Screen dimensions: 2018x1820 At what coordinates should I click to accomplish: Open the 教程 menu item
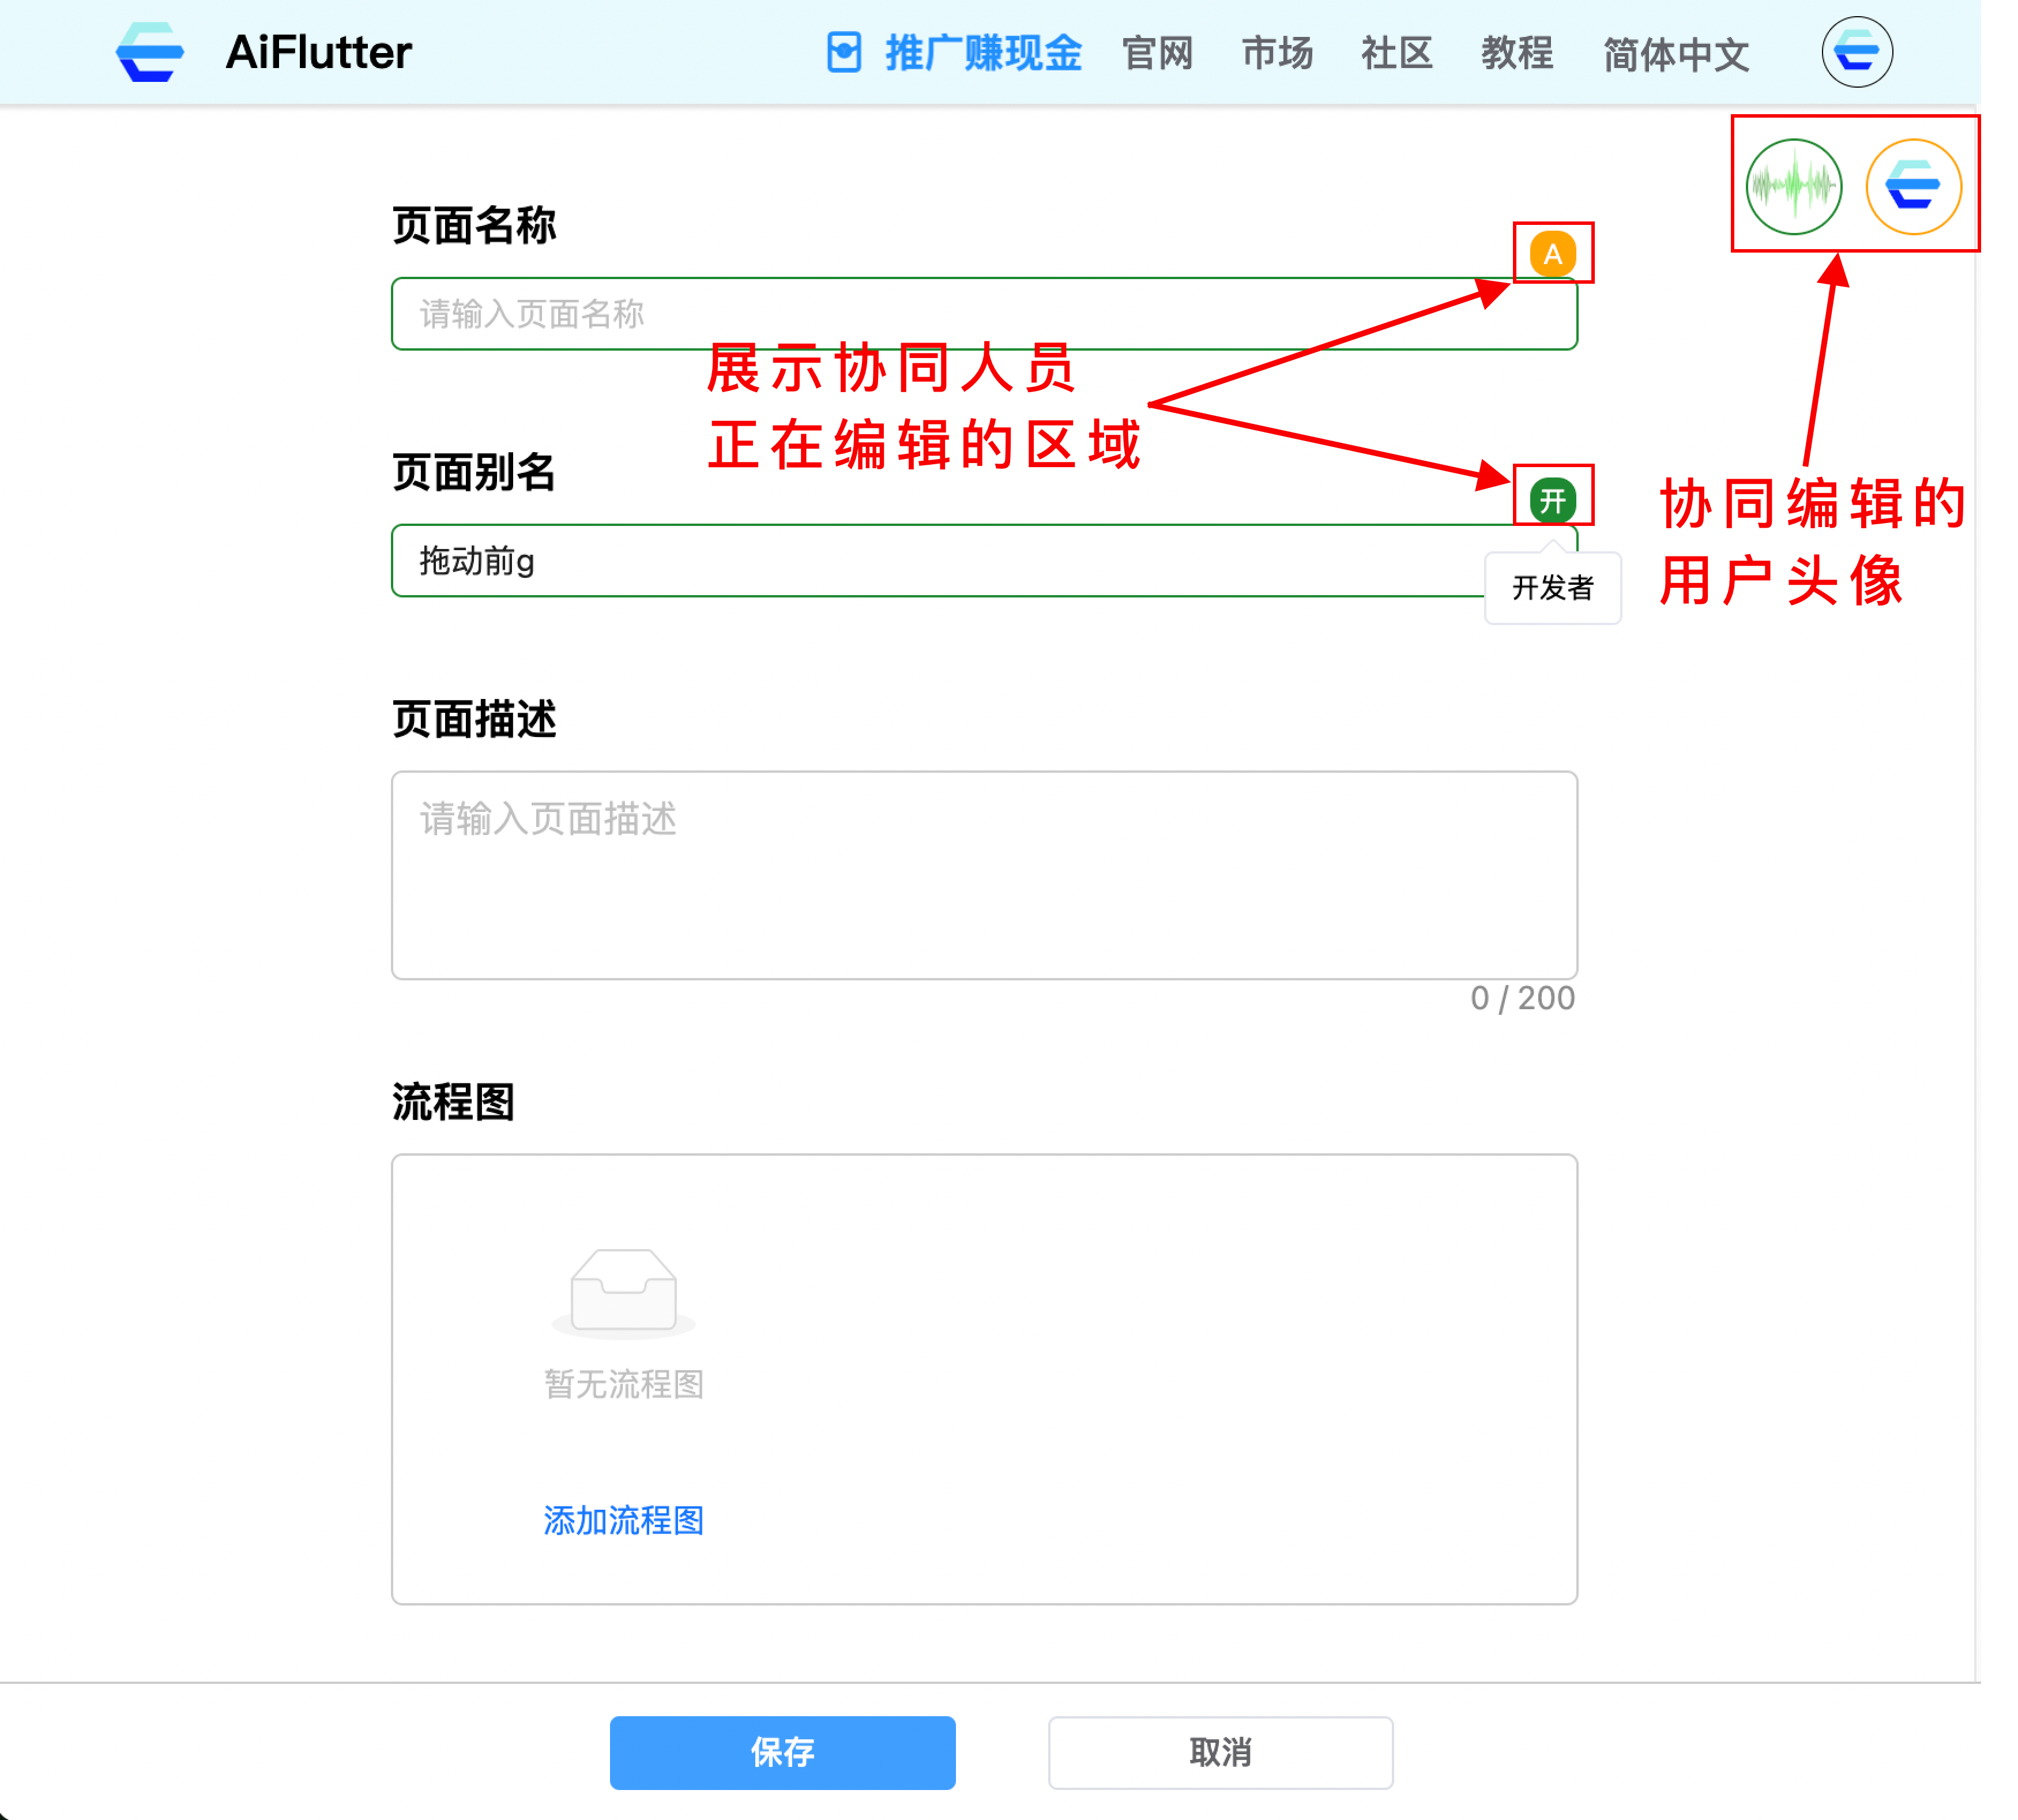click(x=1517, y=53)
